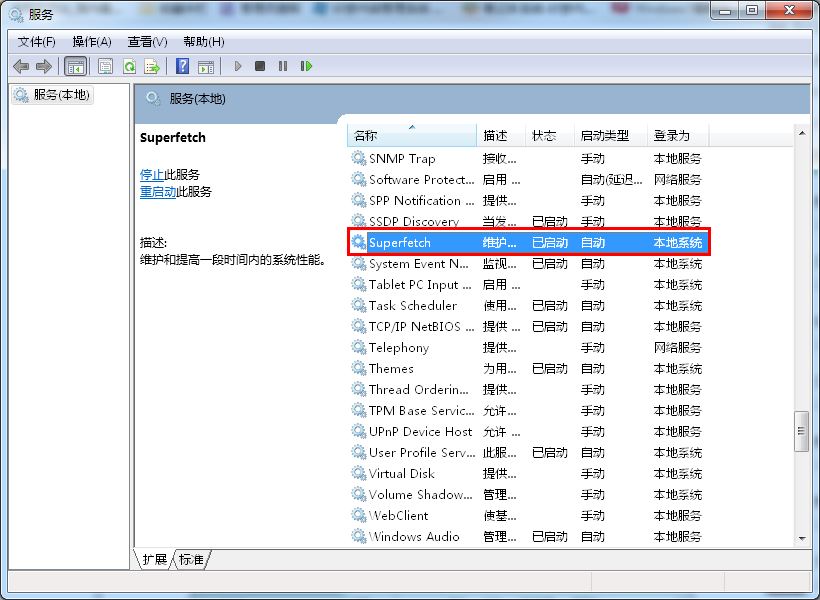The height and width of the screenshot is (600, 820).
Task: Sort by the 启动类型 column header
Action: (610, 135)
